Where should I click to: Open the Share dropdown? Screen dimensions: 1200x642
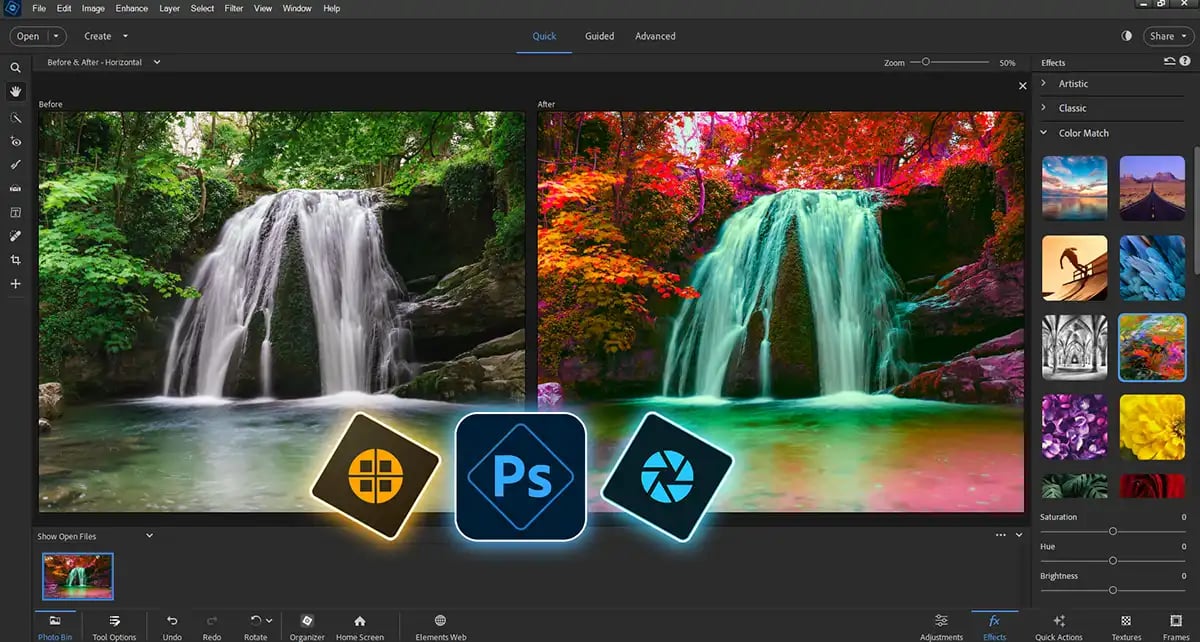click(x=1167, y=36)
